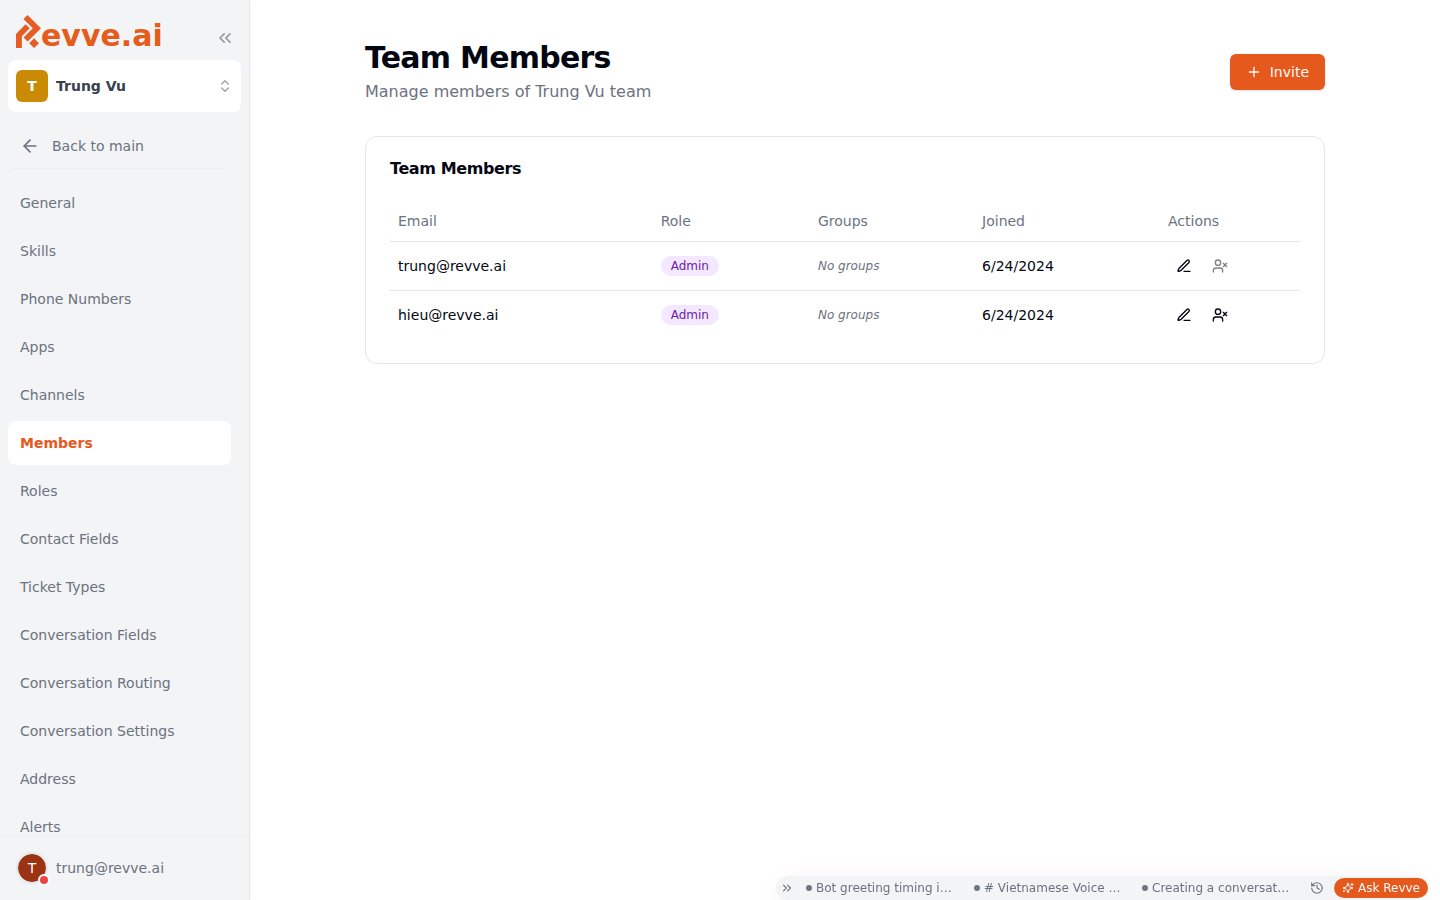The image size is (1440, 900).
Task: Open Conversation Settings page
Action: click(x=119, y=731)
